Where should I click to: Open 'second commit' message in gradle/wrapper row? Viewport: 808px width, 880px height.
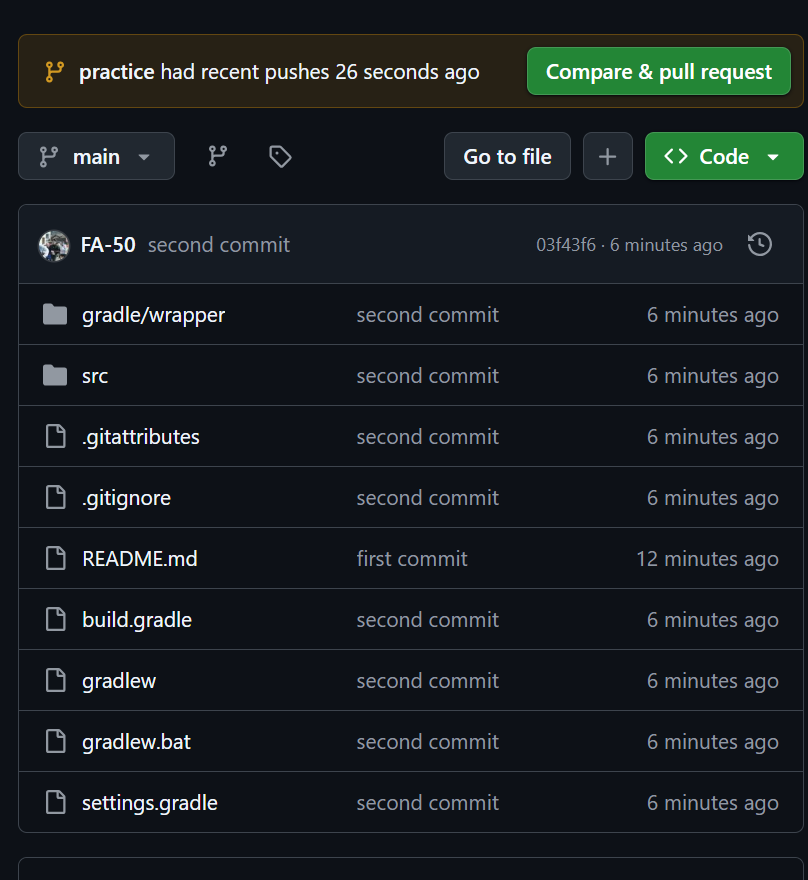[x=428, y=315]
